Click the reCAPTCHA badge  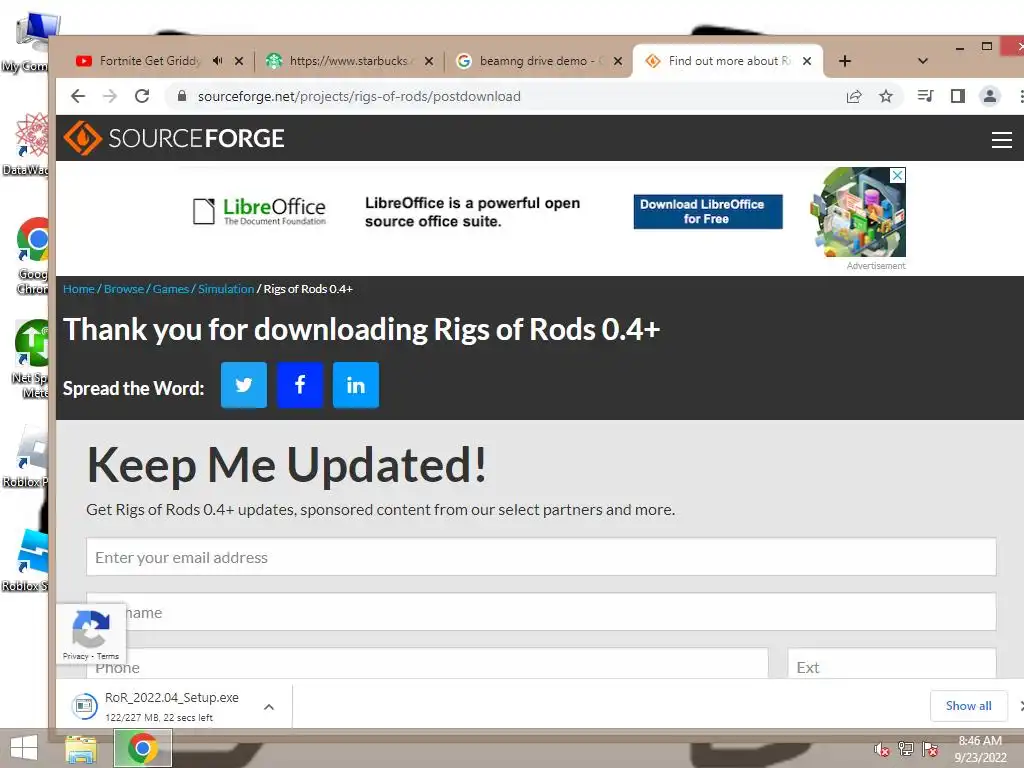click(91, 633)
